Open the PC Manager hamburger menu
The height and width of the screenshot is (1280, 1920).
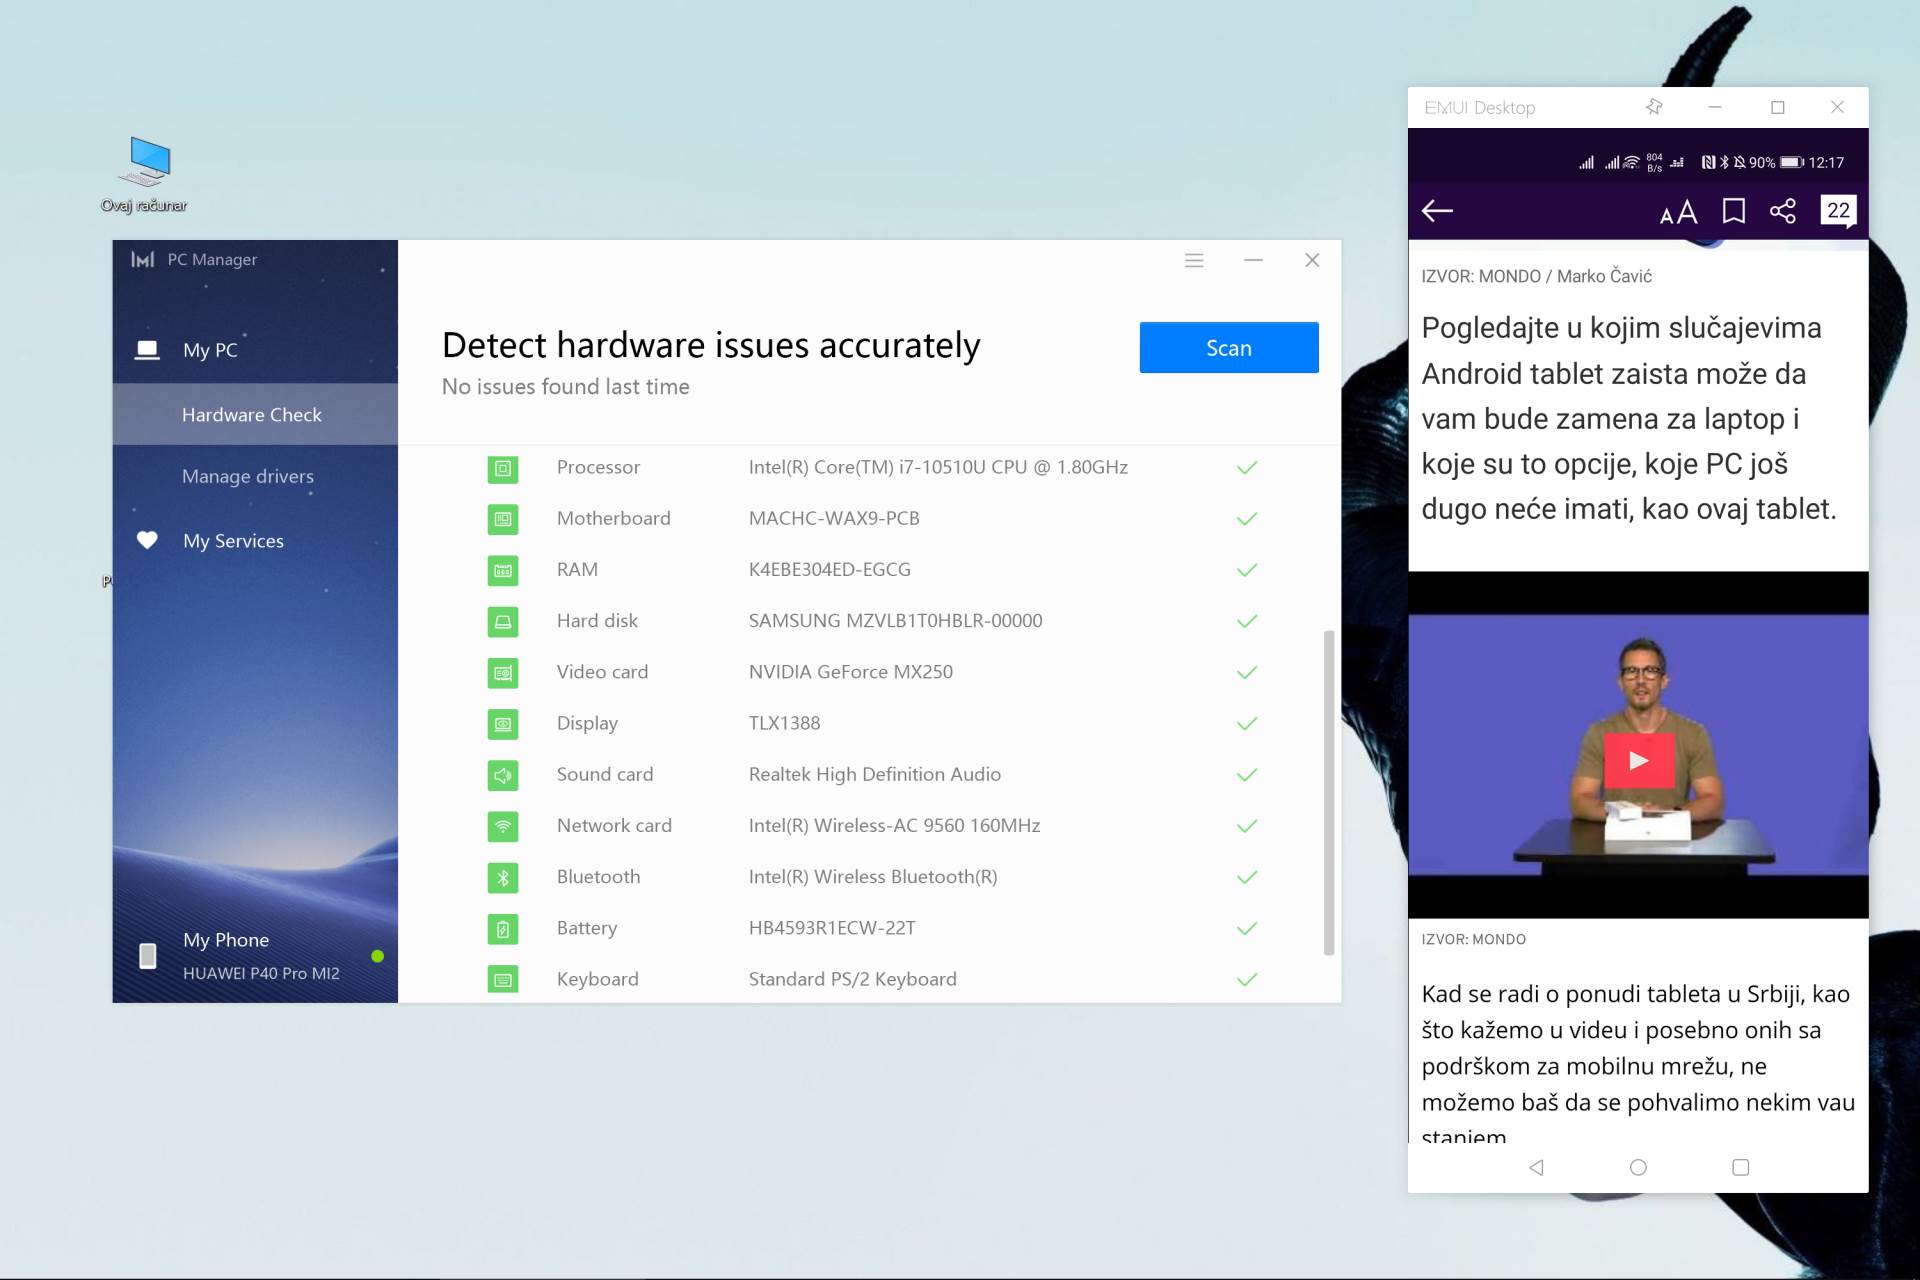coord(1193,261)
